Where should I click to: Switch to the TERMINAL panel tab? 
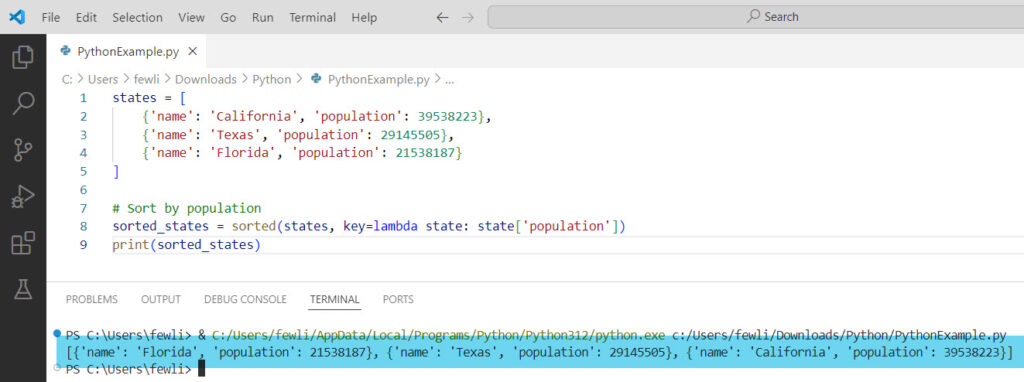point(334,299)
